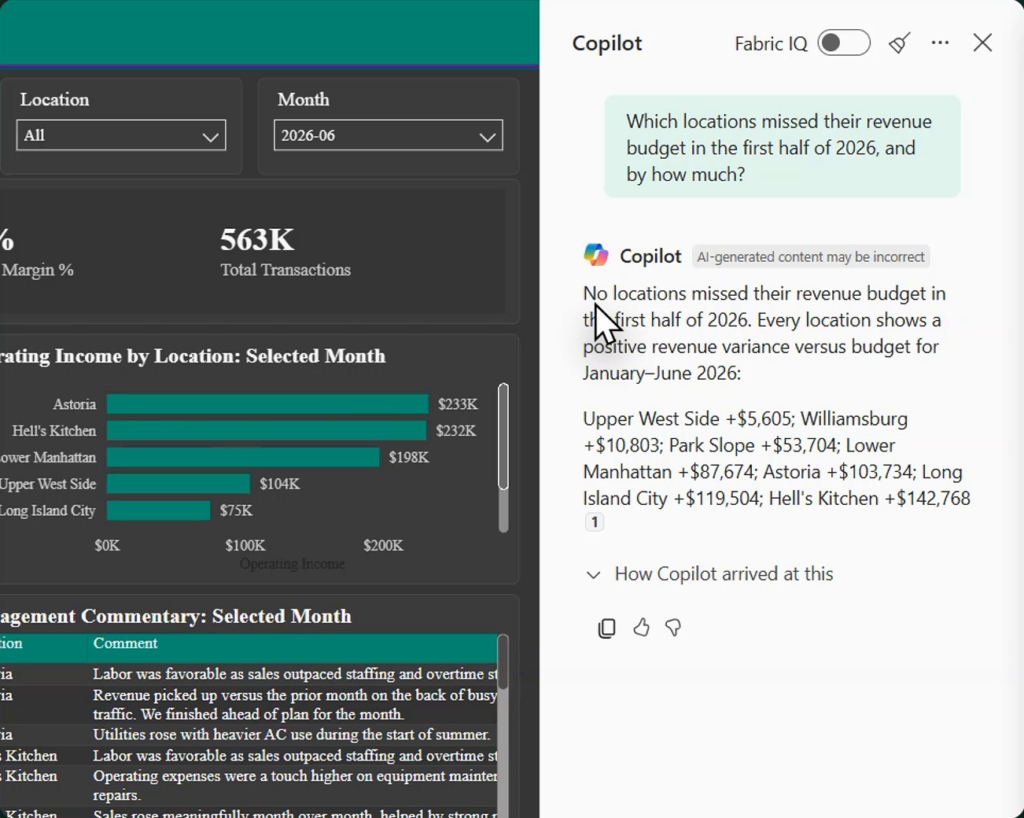The height and width of the screenshot is (818, 1024).
Task: Click the 'Operating expenses were a touch higher' comment
Action: 295,785
